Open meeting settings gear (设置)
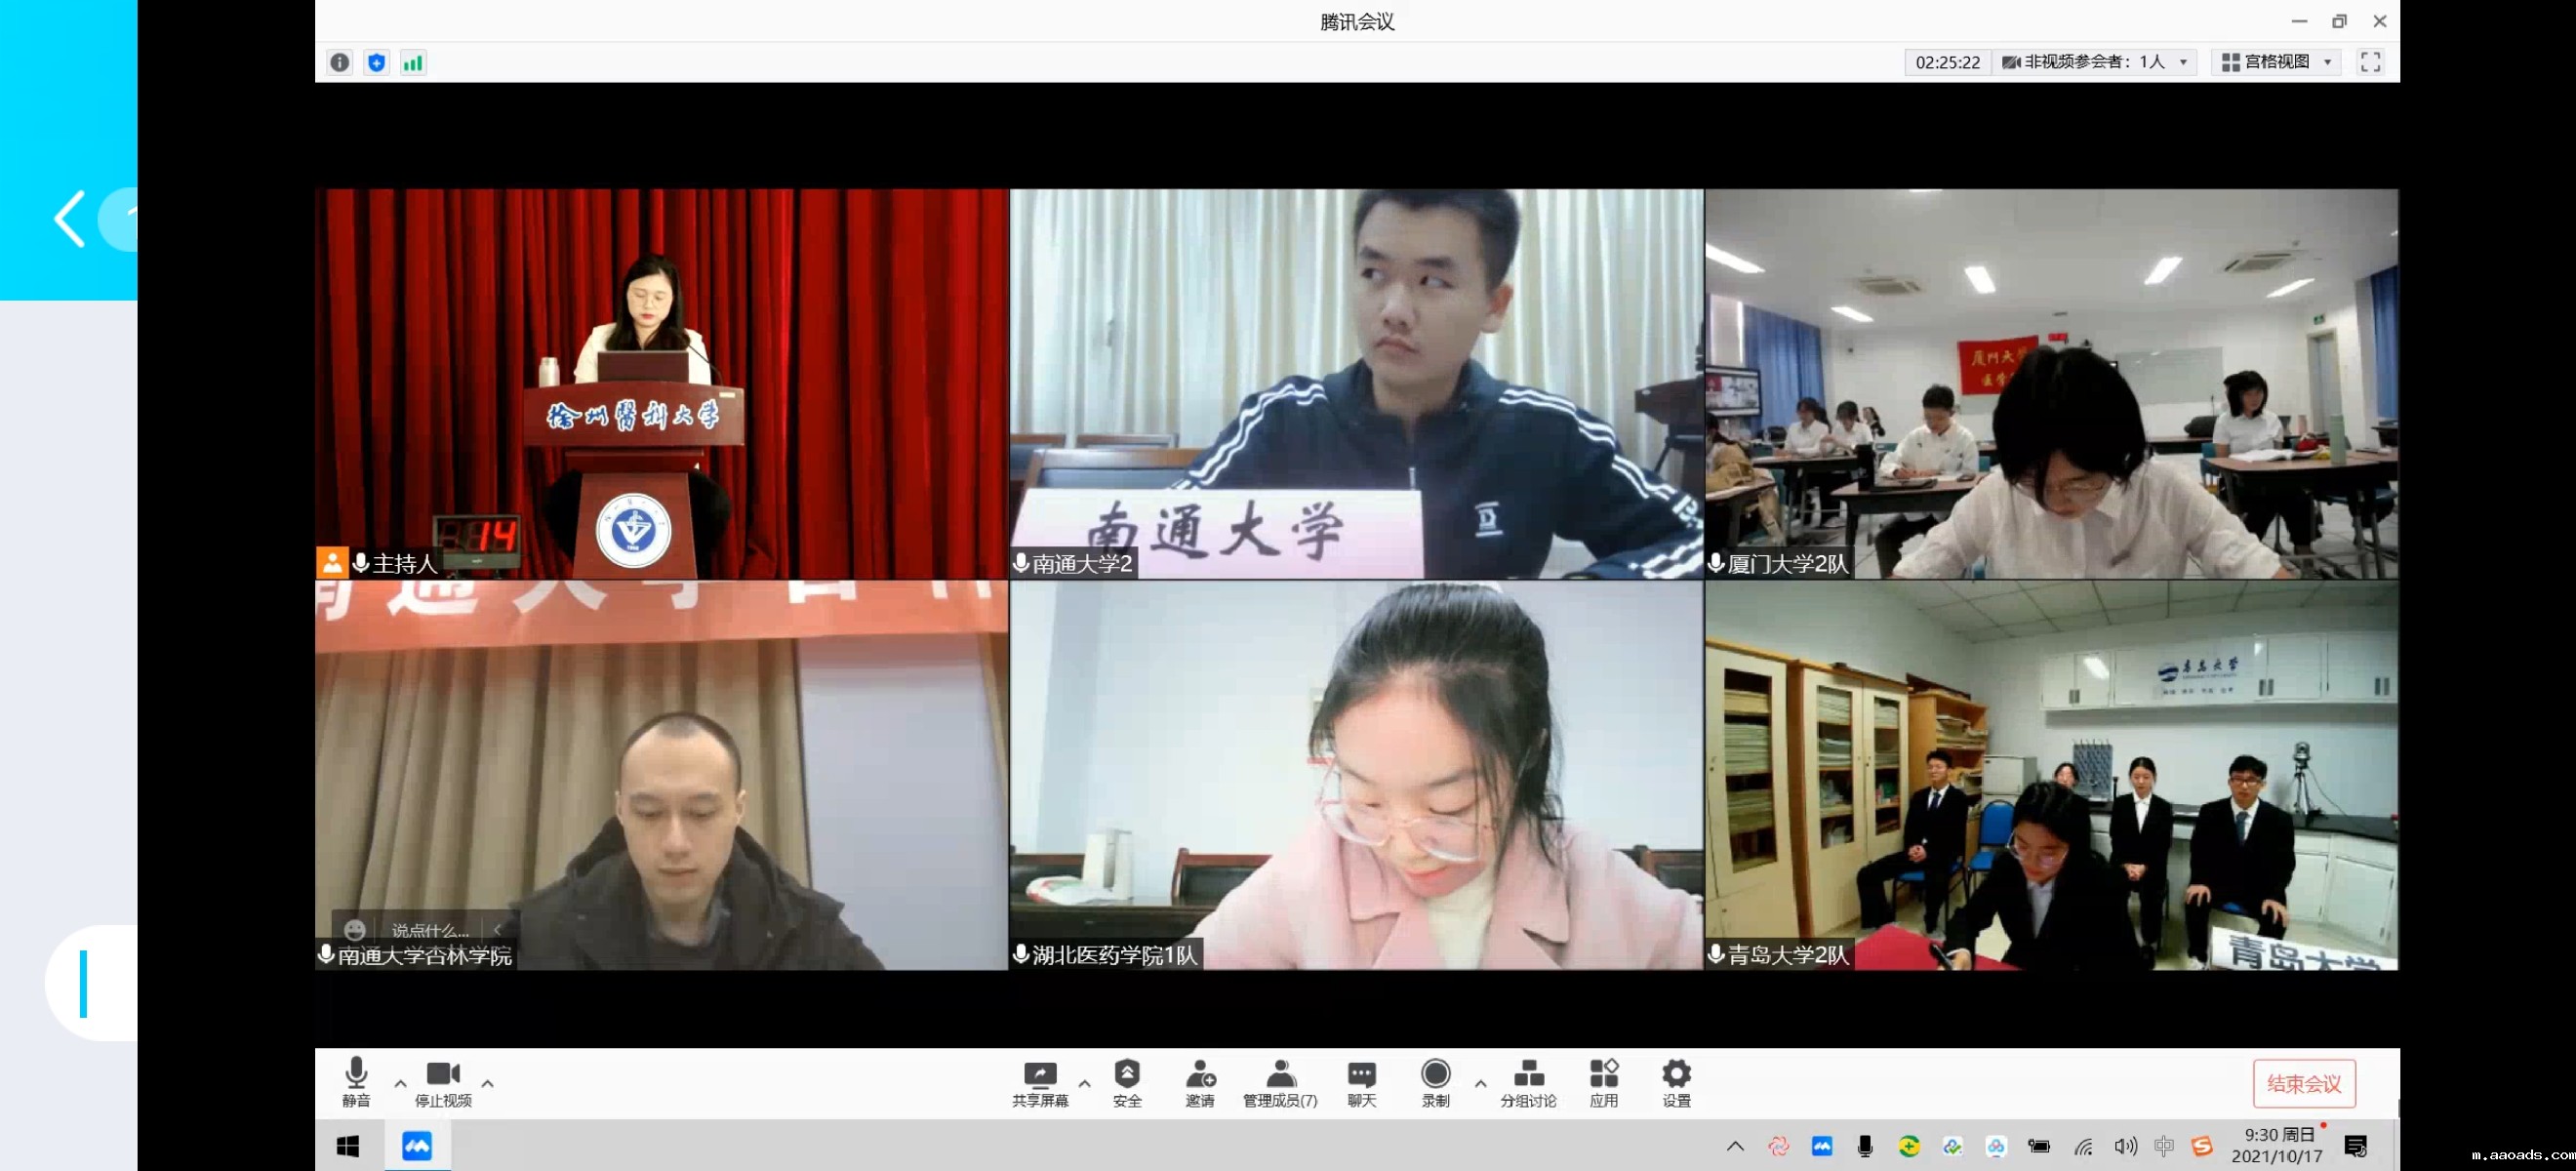 1676,1082
